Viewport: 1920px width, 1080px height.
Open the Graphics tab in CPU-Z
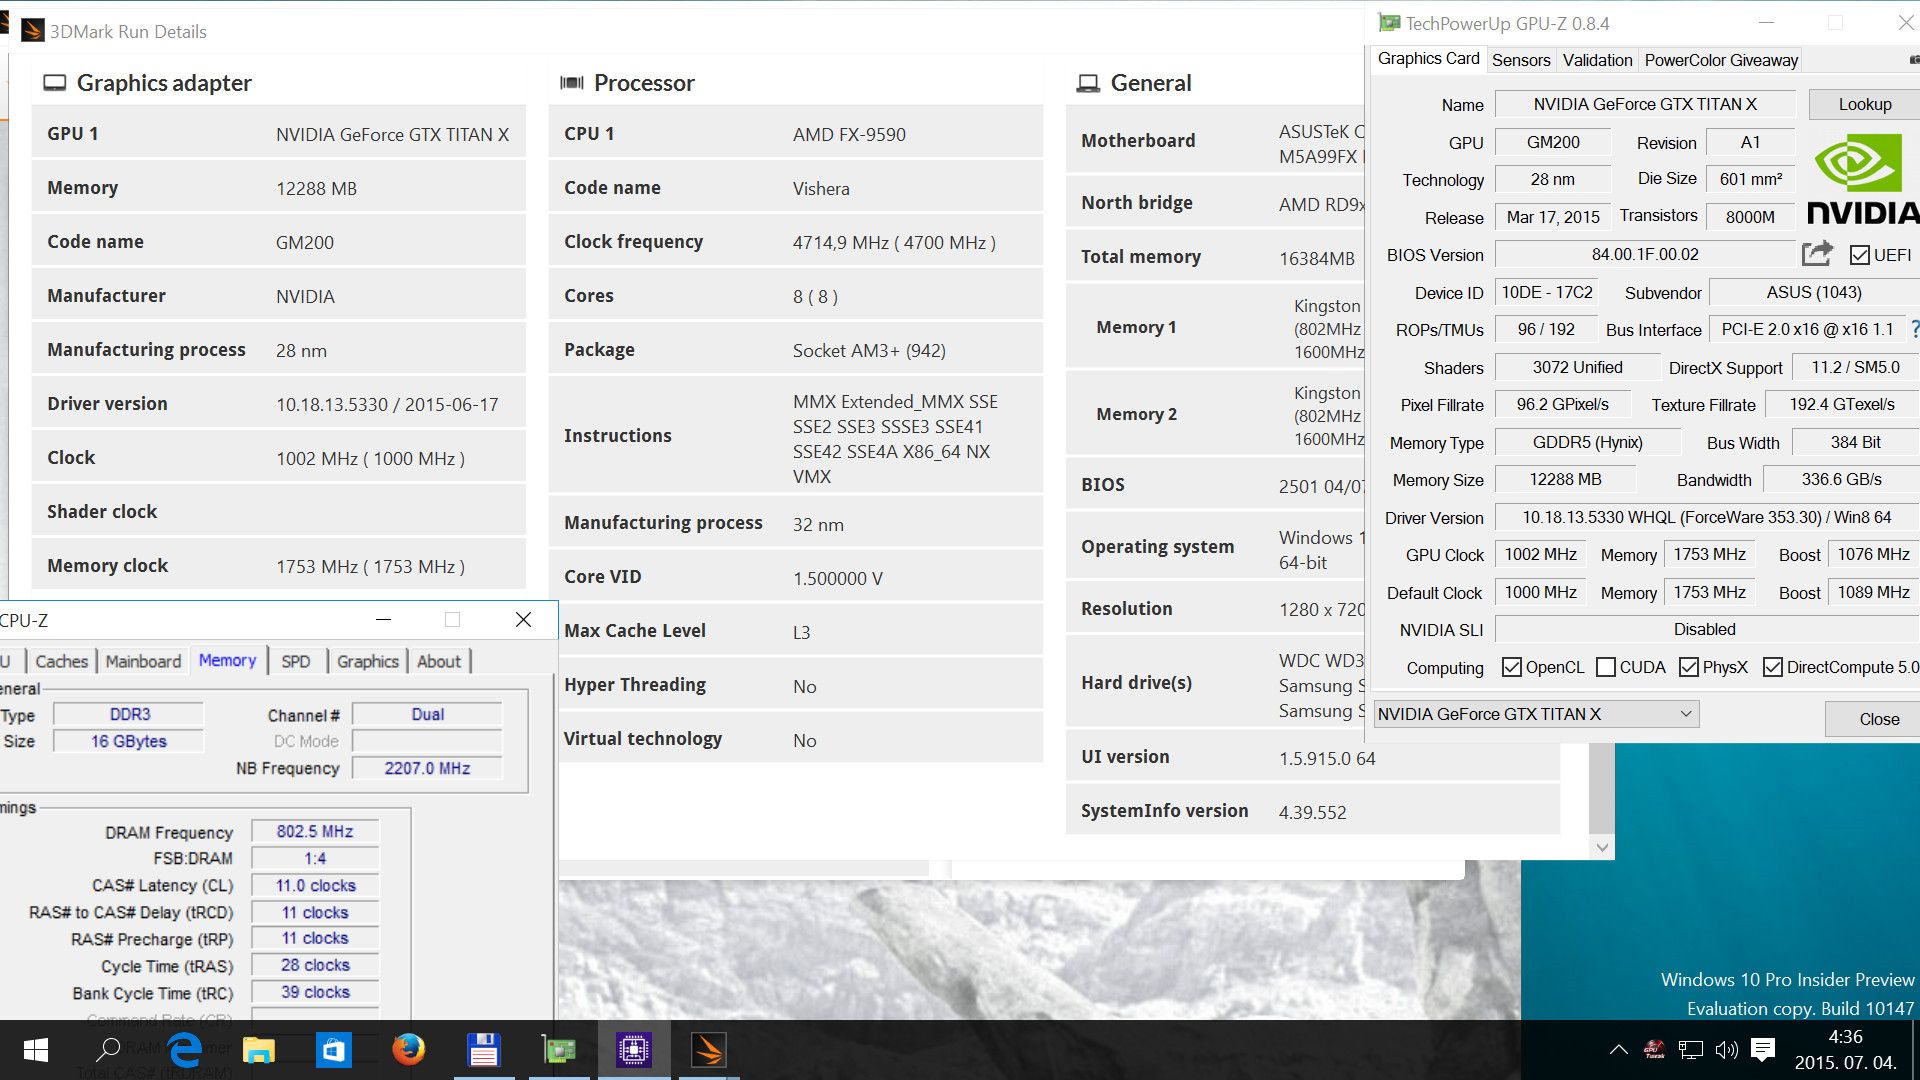coord(368,661)
